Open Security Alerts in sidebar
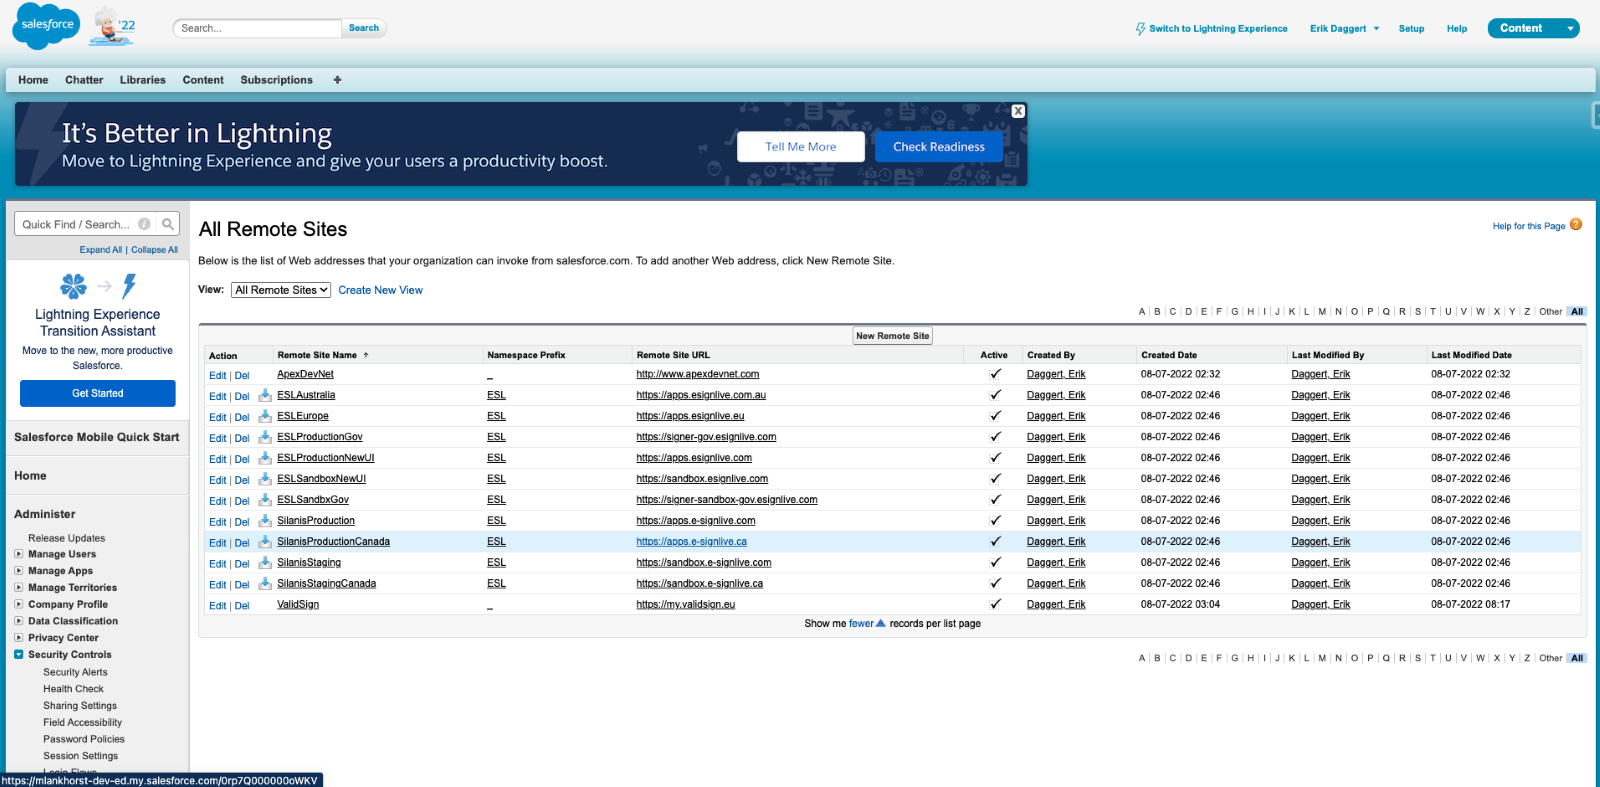The height and width of the screenshot is (787, 1600). 75,672
